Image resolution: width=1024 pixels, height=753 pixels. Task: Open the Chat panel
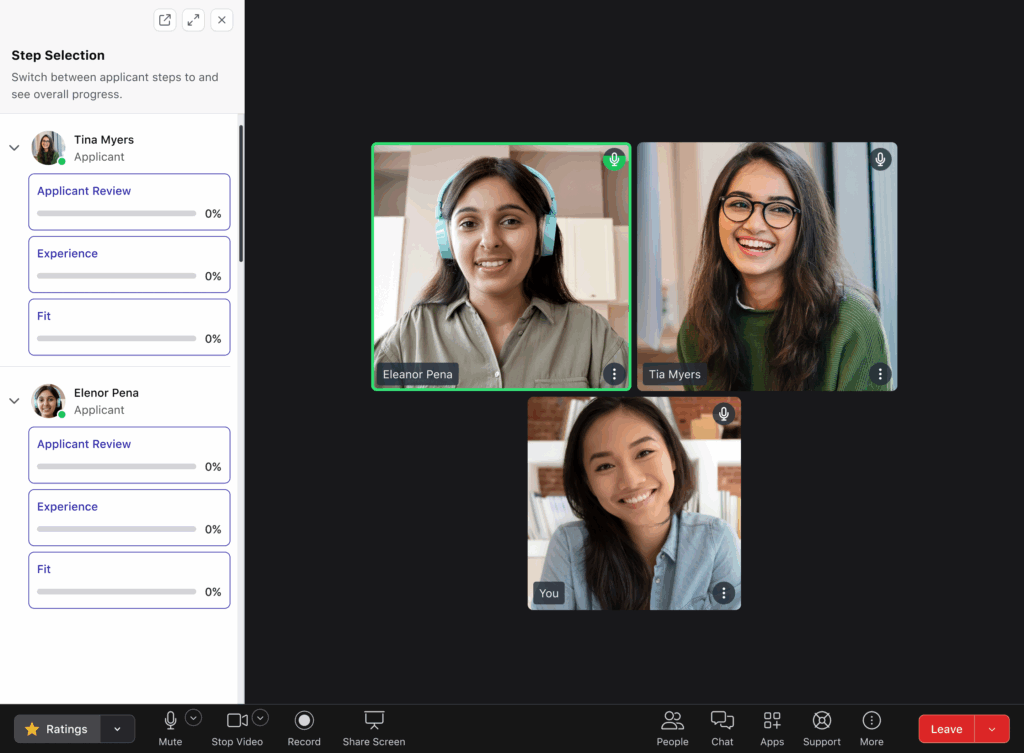click(722, 728)
